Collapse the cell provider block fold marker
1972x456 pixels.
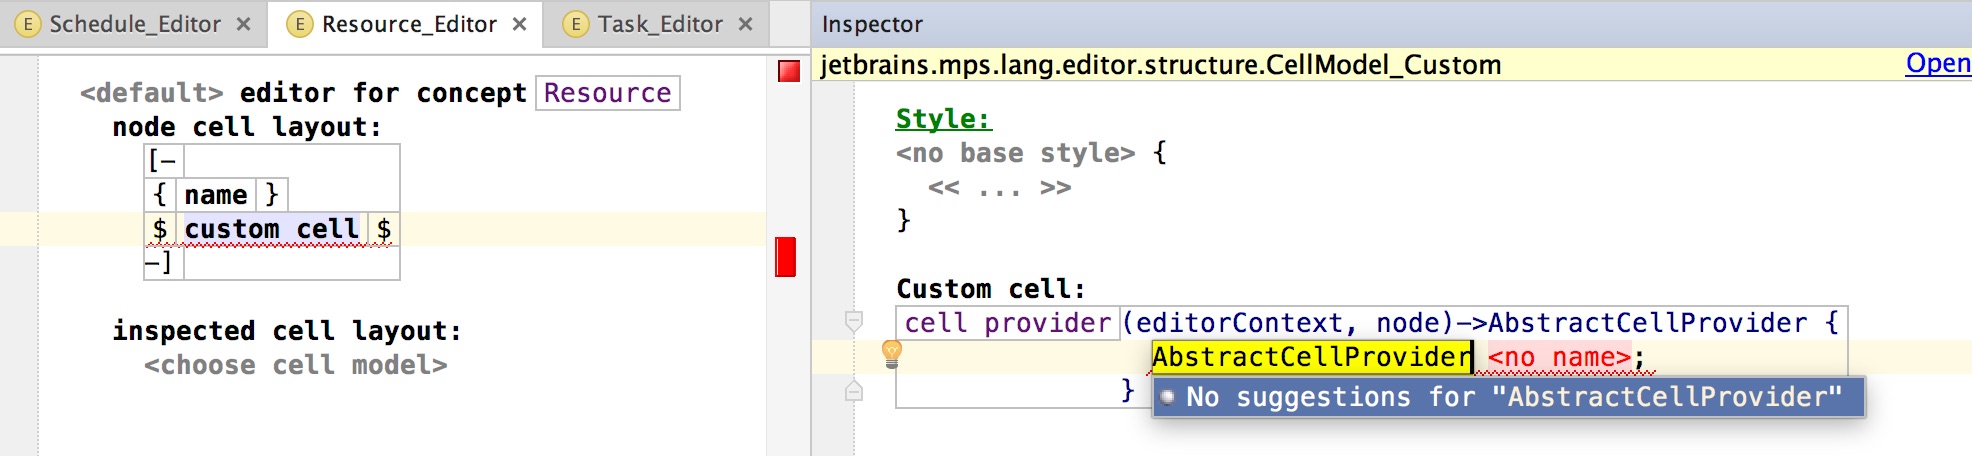coord(854,321)
